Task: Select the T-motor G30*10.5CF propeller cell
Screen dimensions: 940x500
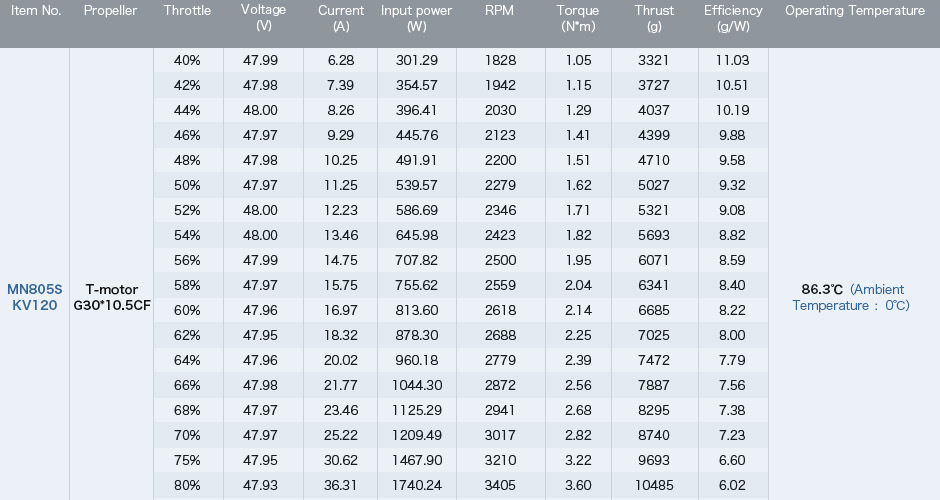Action: tap(112, 297)
